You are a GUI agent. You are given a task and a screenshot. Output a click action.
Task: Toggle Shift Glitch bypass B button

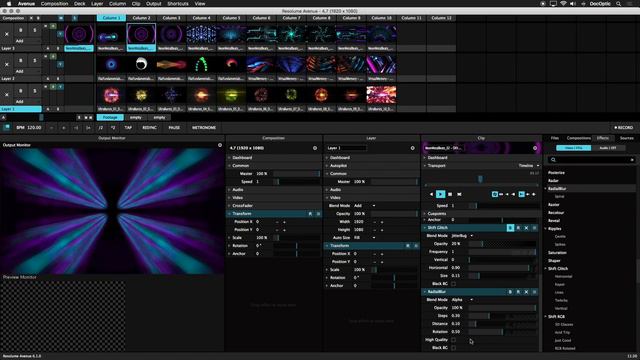click(x=510, y=228)
